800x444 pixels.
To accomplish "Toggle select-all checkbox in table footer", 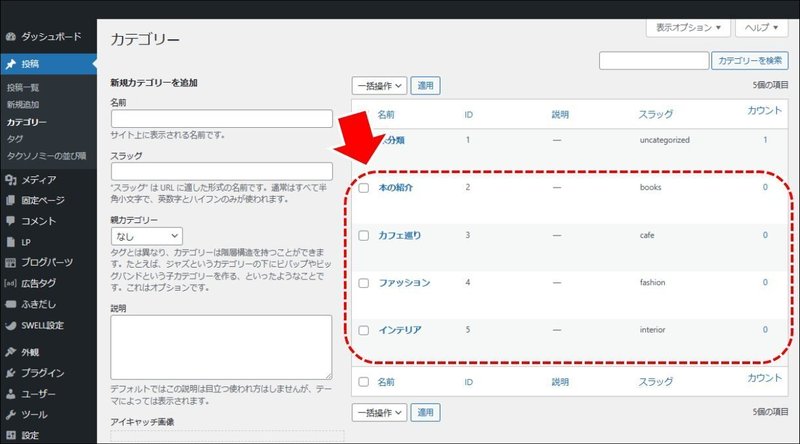I will tap(363, 382).
